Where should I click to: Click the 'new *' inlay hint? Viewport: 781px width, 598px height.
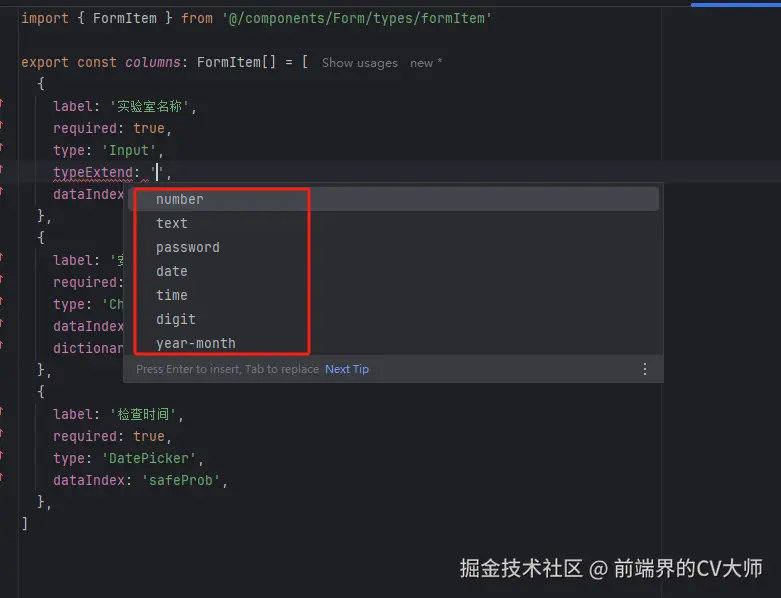(426, 63)
